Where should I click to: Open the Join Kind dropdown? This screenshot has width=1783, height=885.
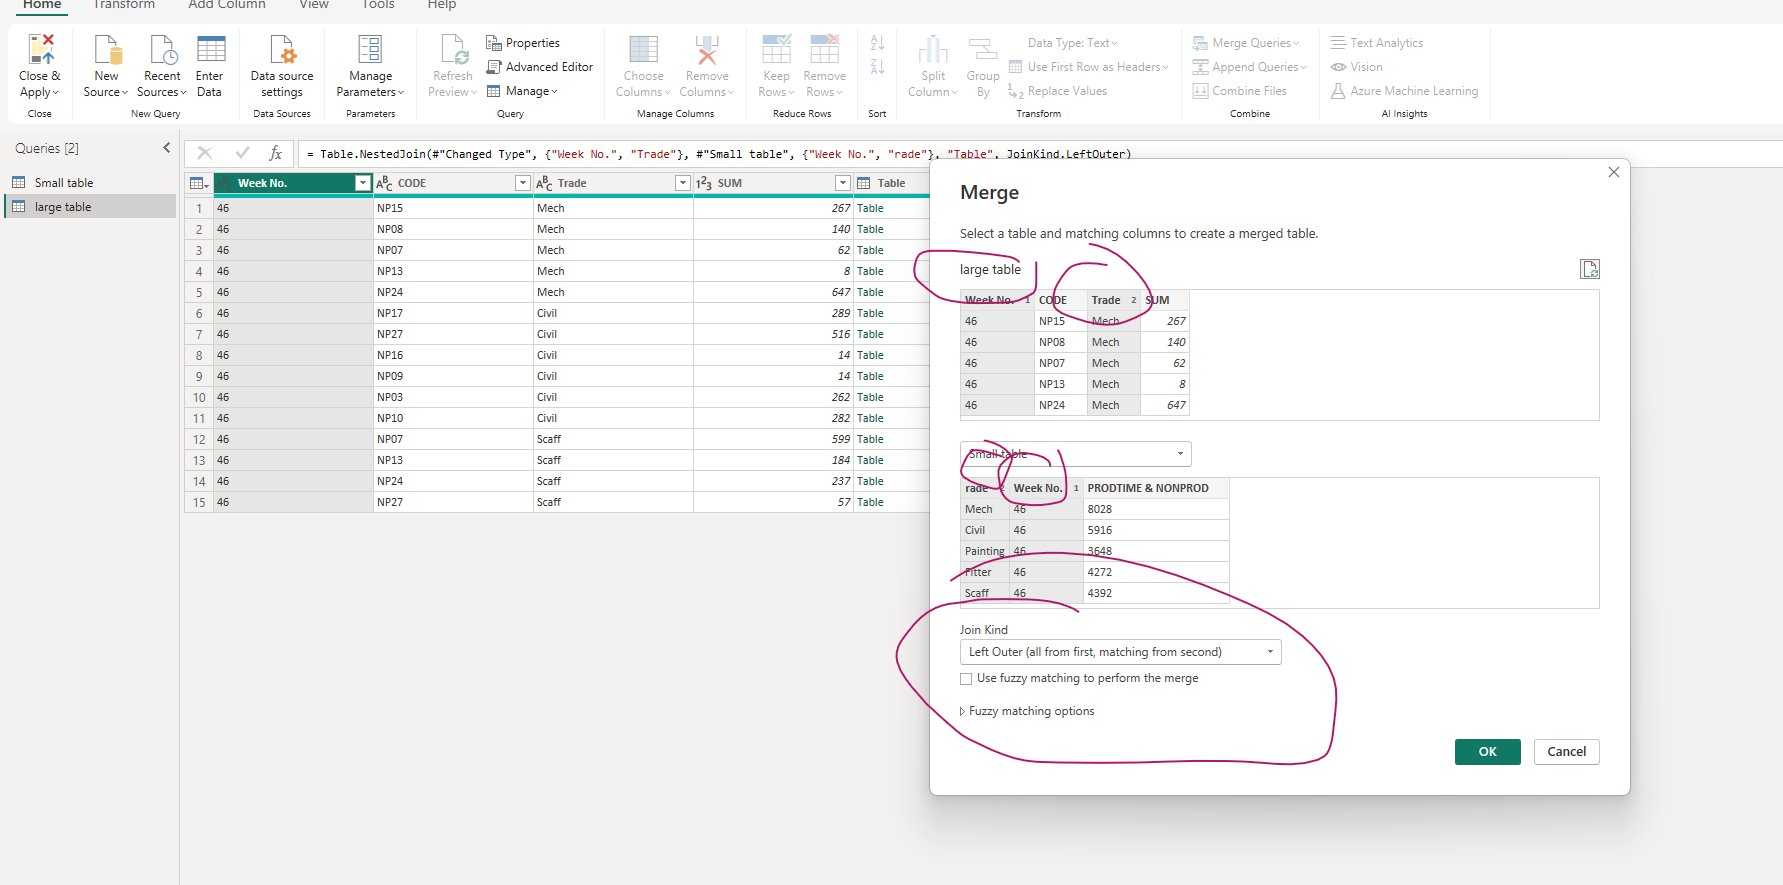coord(1120,652)
